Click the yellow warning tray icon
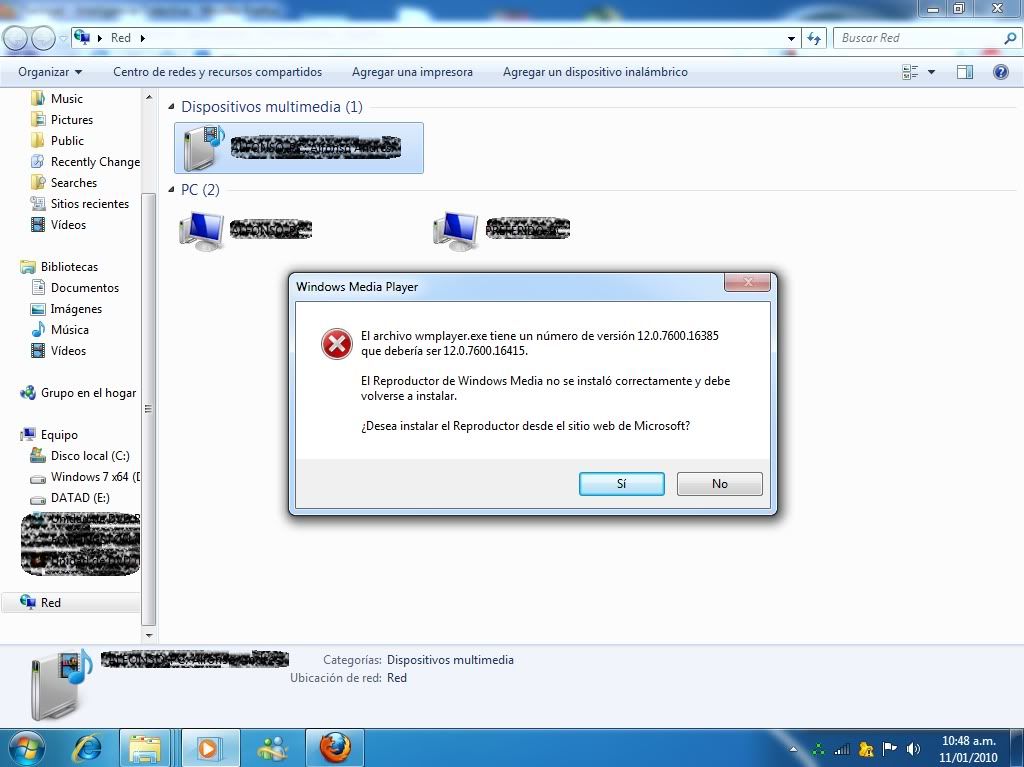The image size is (1024, 767). point(866,749)
